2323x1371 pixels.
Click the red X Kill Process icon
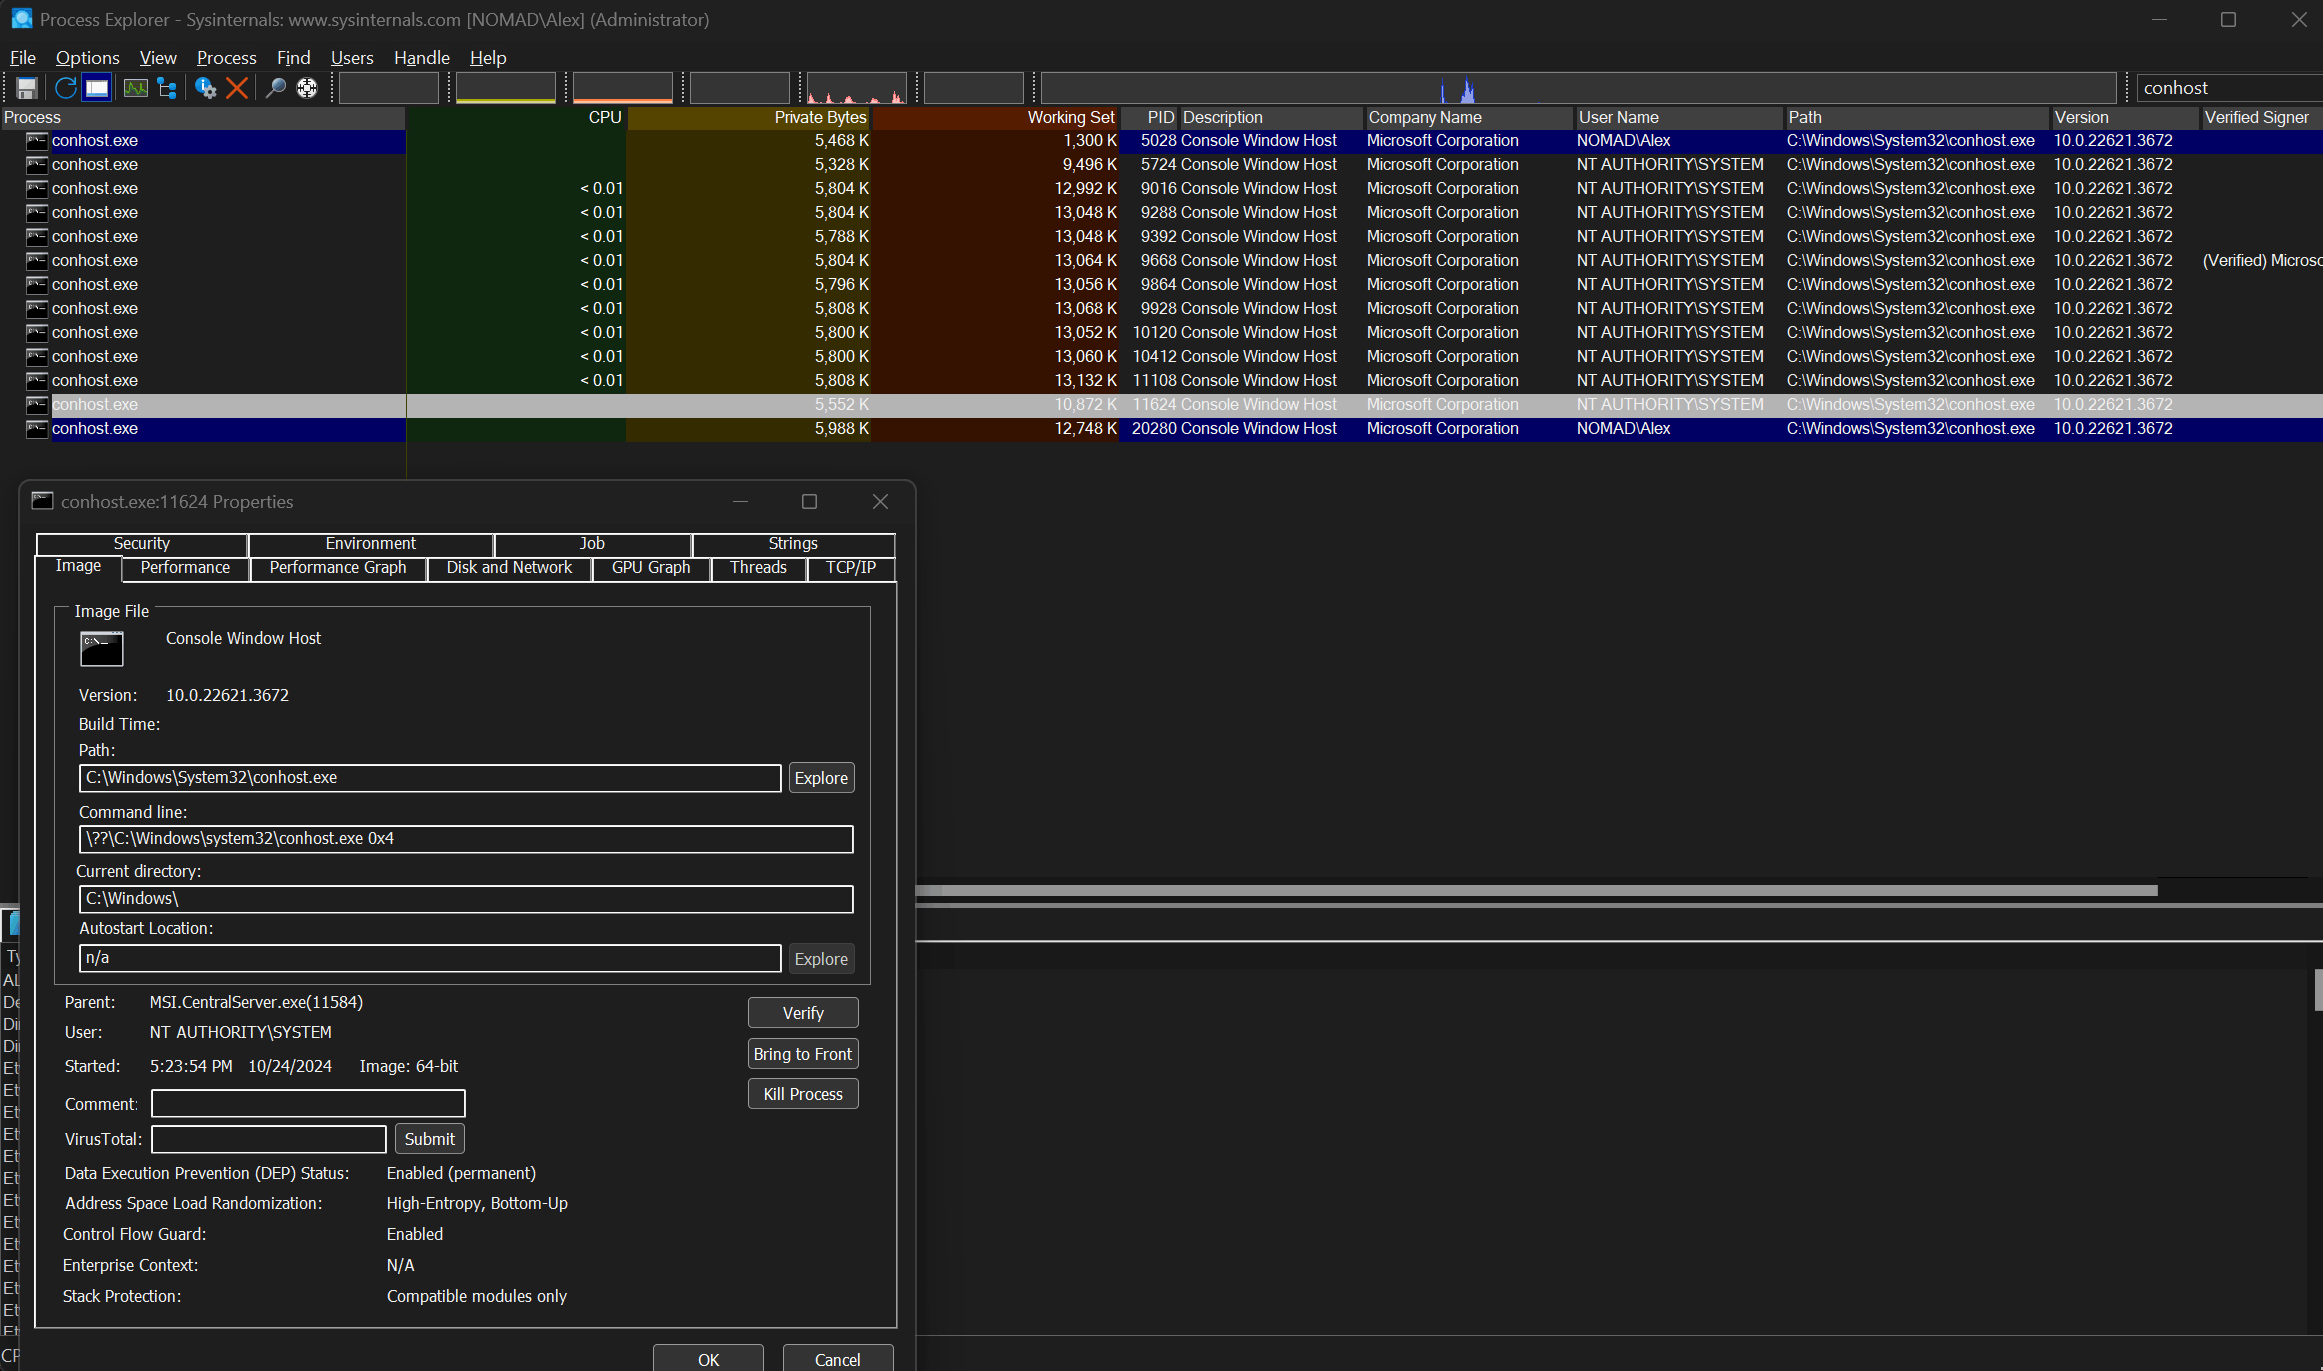pos(237,88)
